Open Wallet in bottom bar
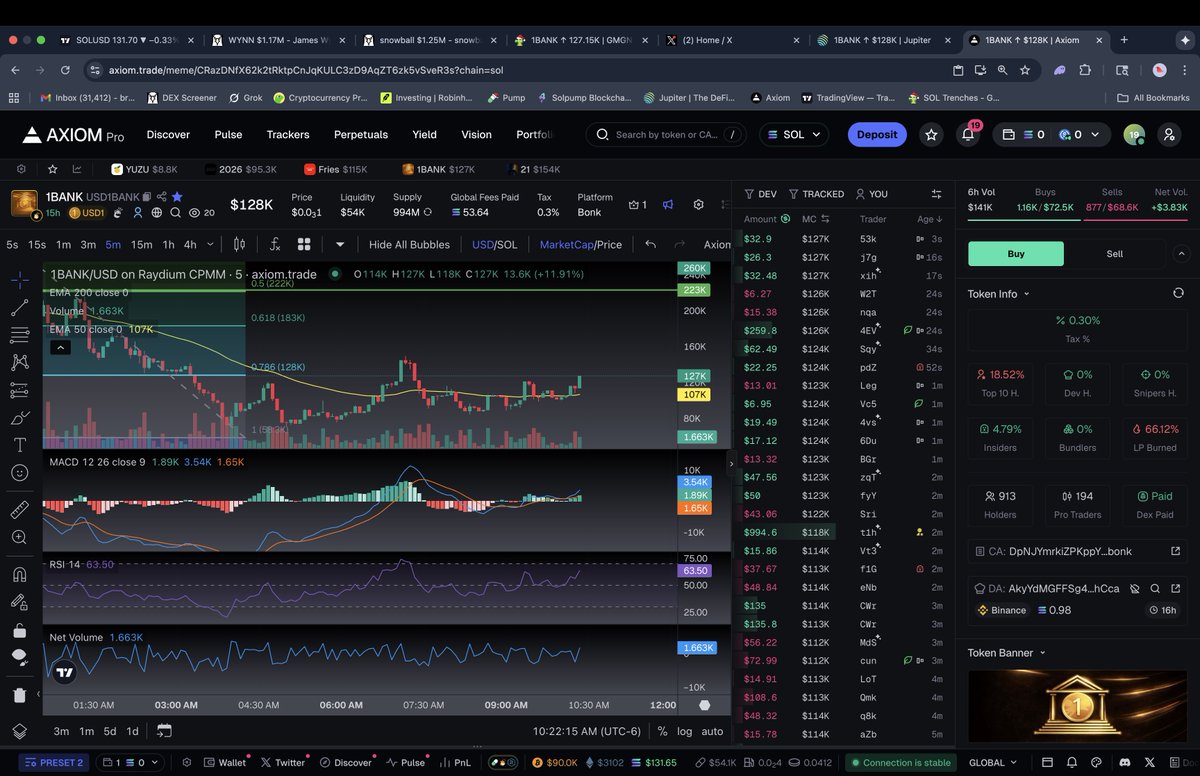Viewport: 1200px width, 776px height. click(224, 762)
